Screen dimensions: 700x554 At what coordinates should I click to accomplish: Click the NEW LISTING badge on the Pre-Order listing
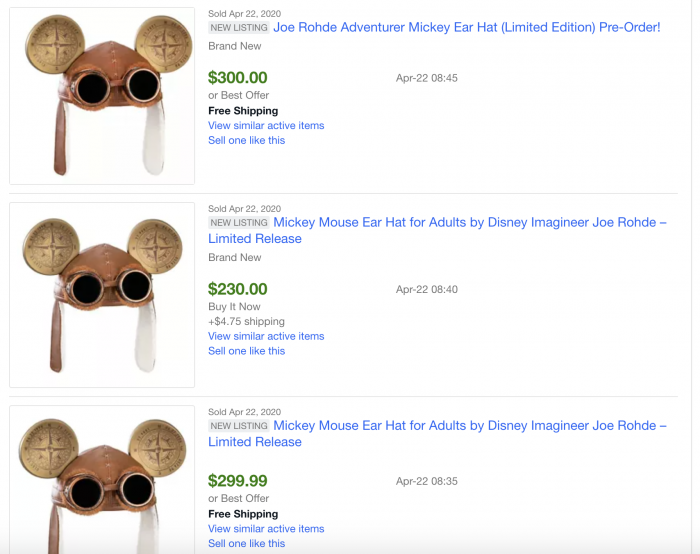(x=239, y=28)
